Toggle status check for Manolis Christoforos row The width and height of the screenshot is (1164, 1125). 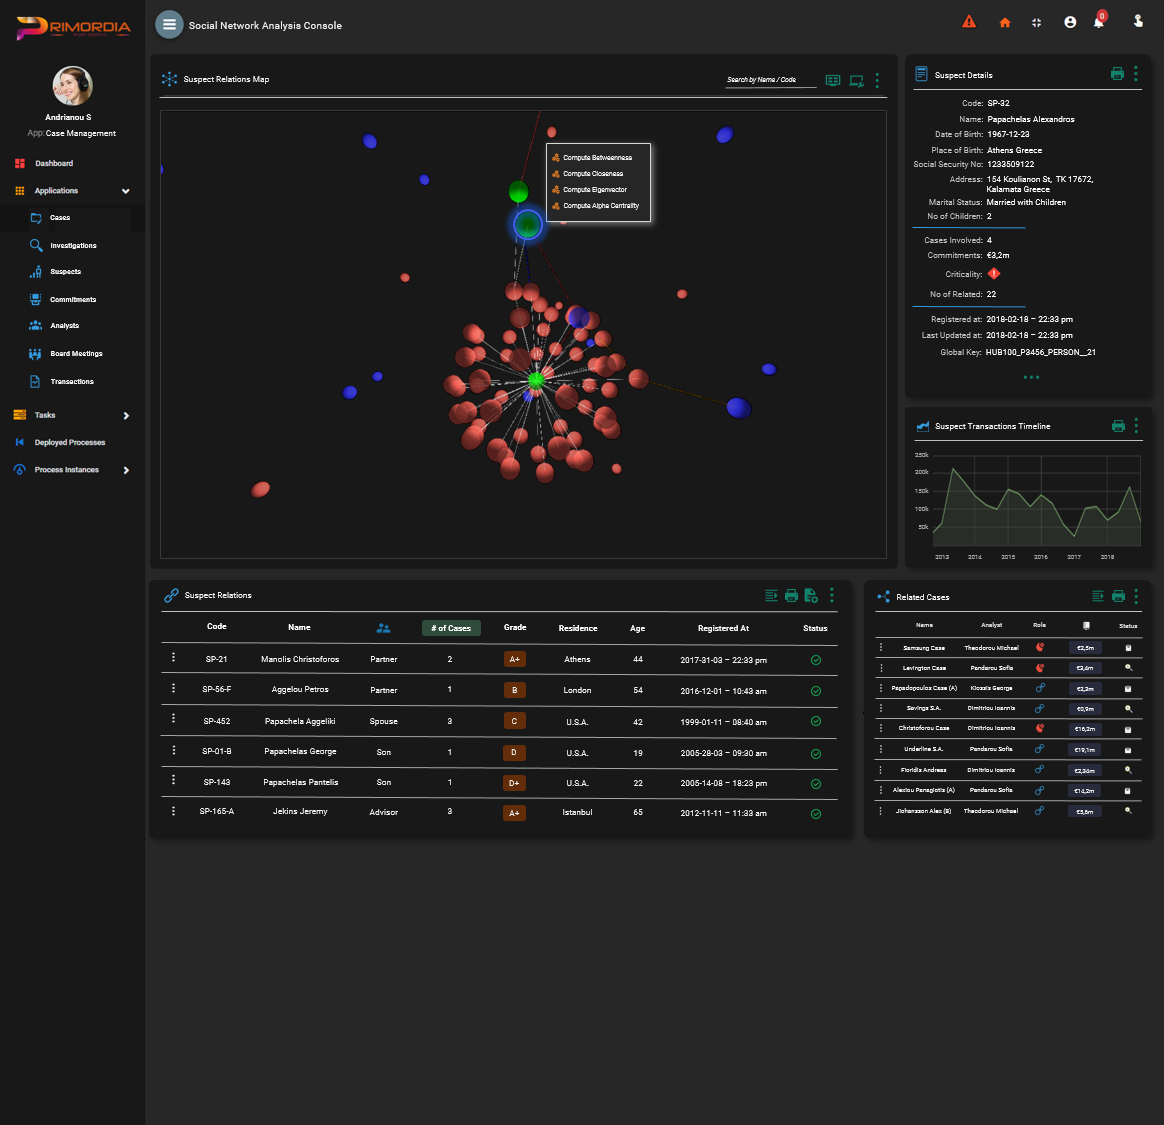pyautogui.click(x=816, y=660)
